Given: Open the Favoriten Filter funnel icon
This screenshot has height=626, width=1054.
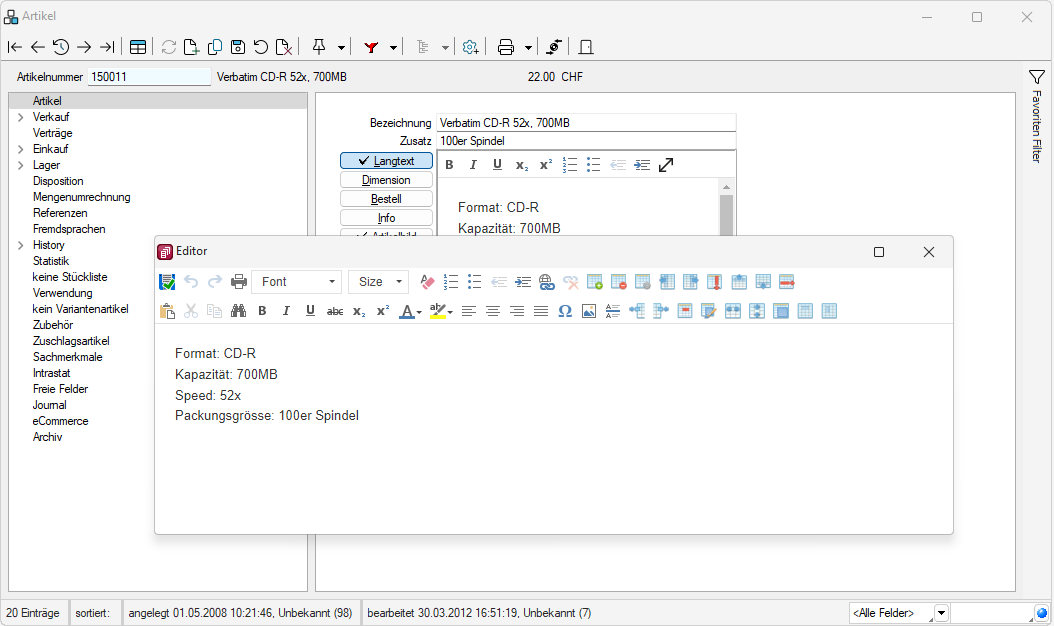Looking at the screenshot, I should coord(1037,77).
